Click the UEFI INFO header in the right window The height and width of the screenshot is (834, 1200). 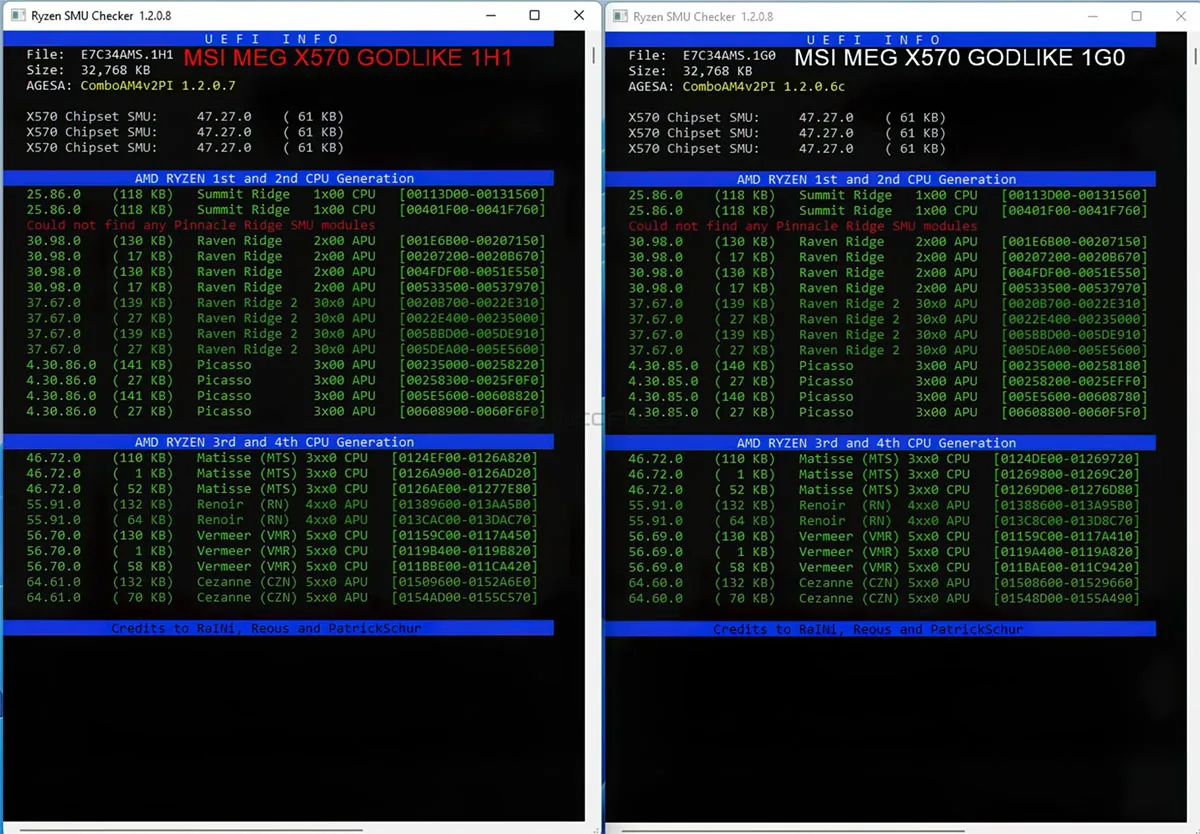tap(880, 40)
